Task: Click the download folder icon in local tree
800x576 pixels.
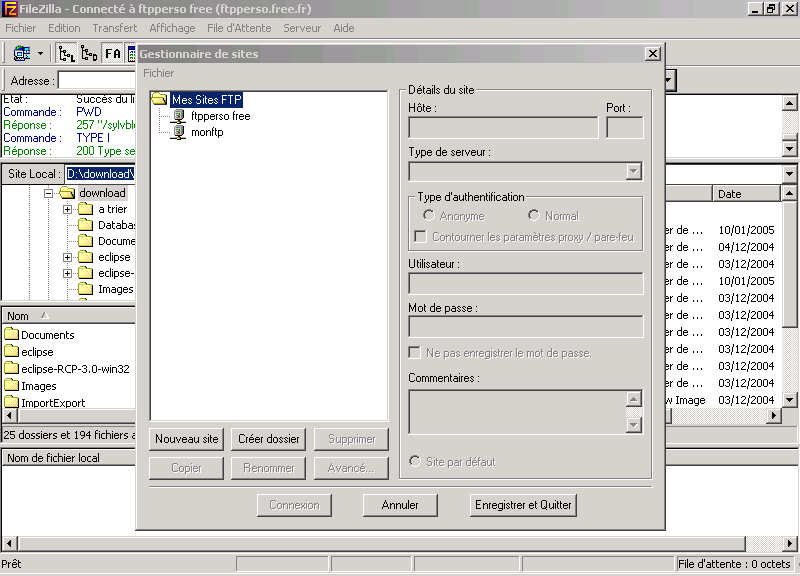Action: tap(67, 193)
